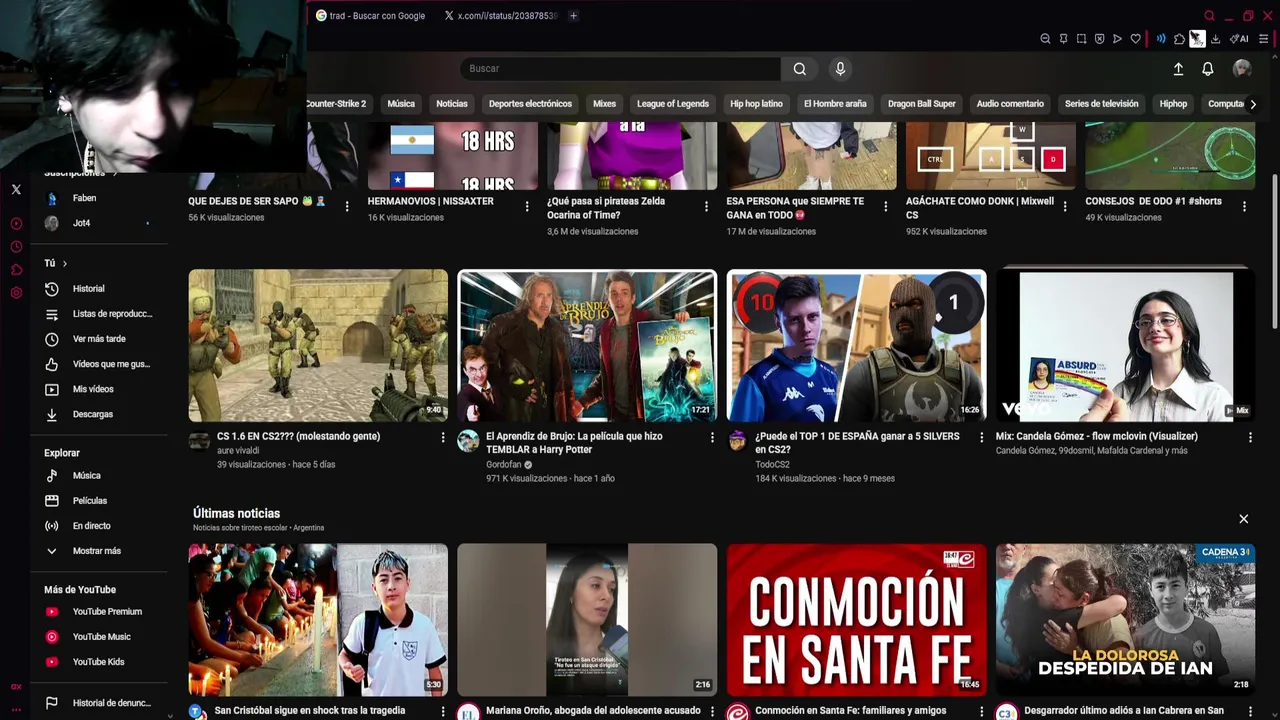Click the browser zoom-out magnifier icon

click(x=1045, y=39)
